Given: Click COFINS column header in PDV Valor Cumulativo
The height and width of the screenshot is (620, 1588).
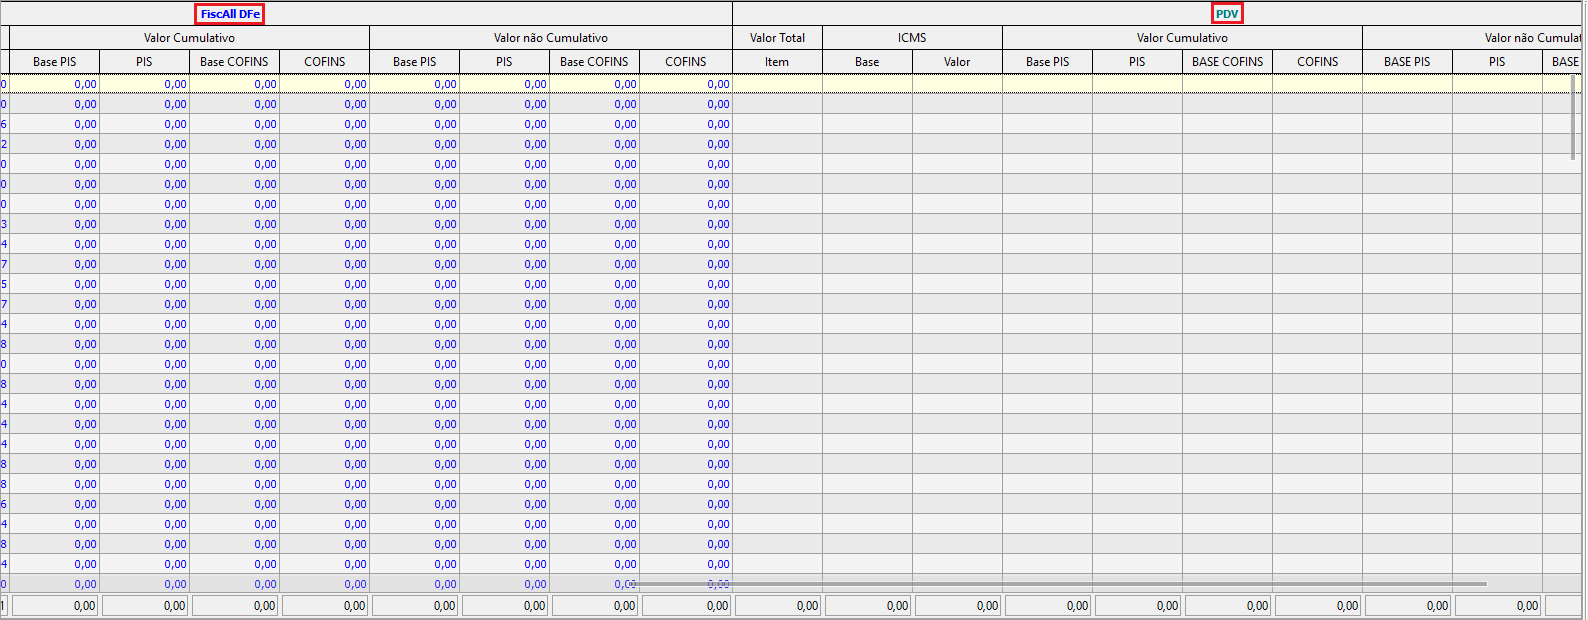Looking at the screenshot, I should (1318, 62).
